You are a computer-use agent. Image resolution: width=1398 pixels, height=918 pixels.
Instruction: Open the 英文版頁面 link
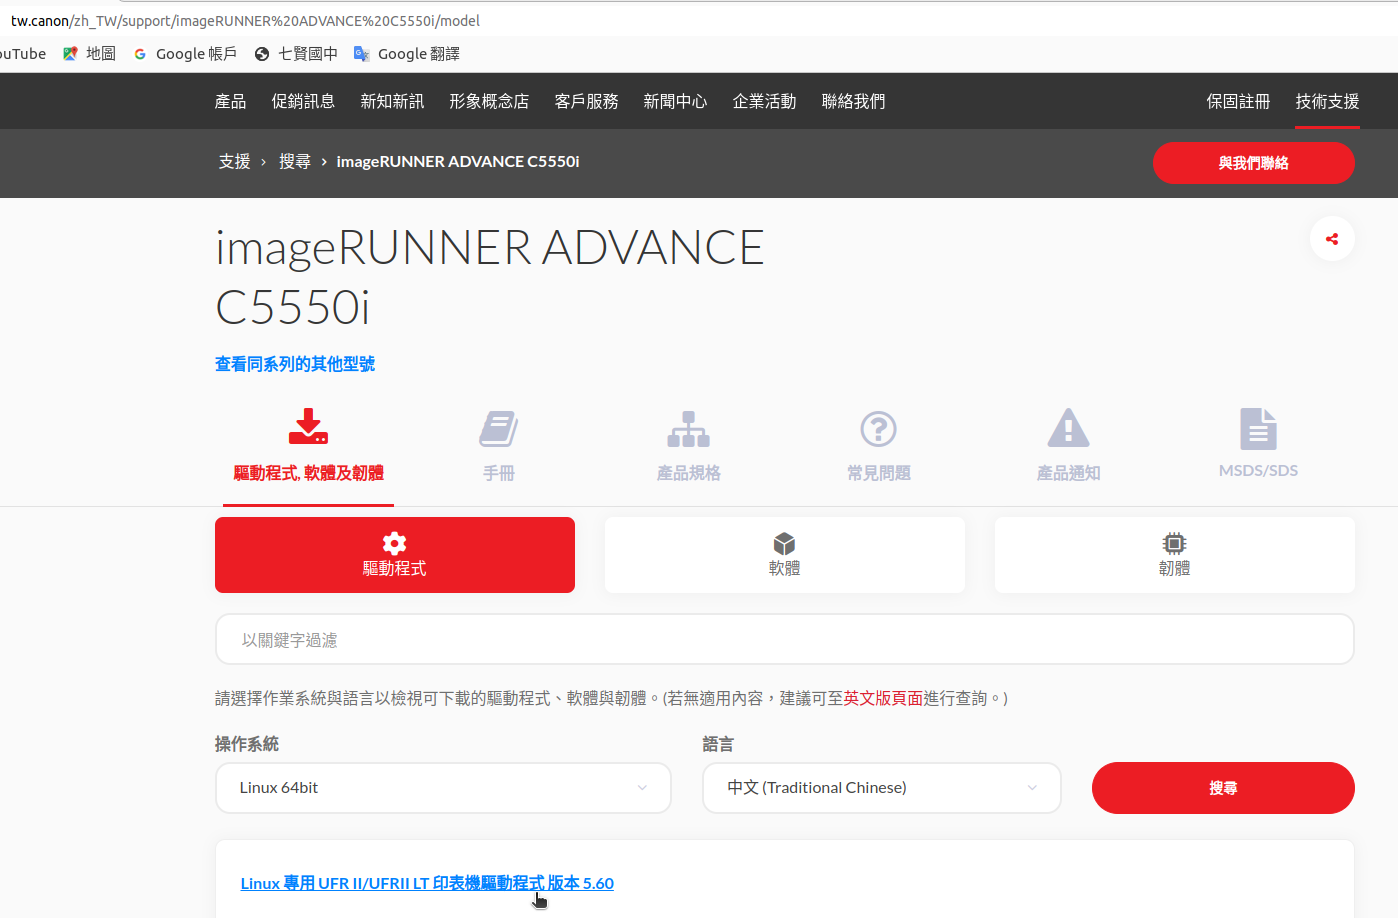883,698
